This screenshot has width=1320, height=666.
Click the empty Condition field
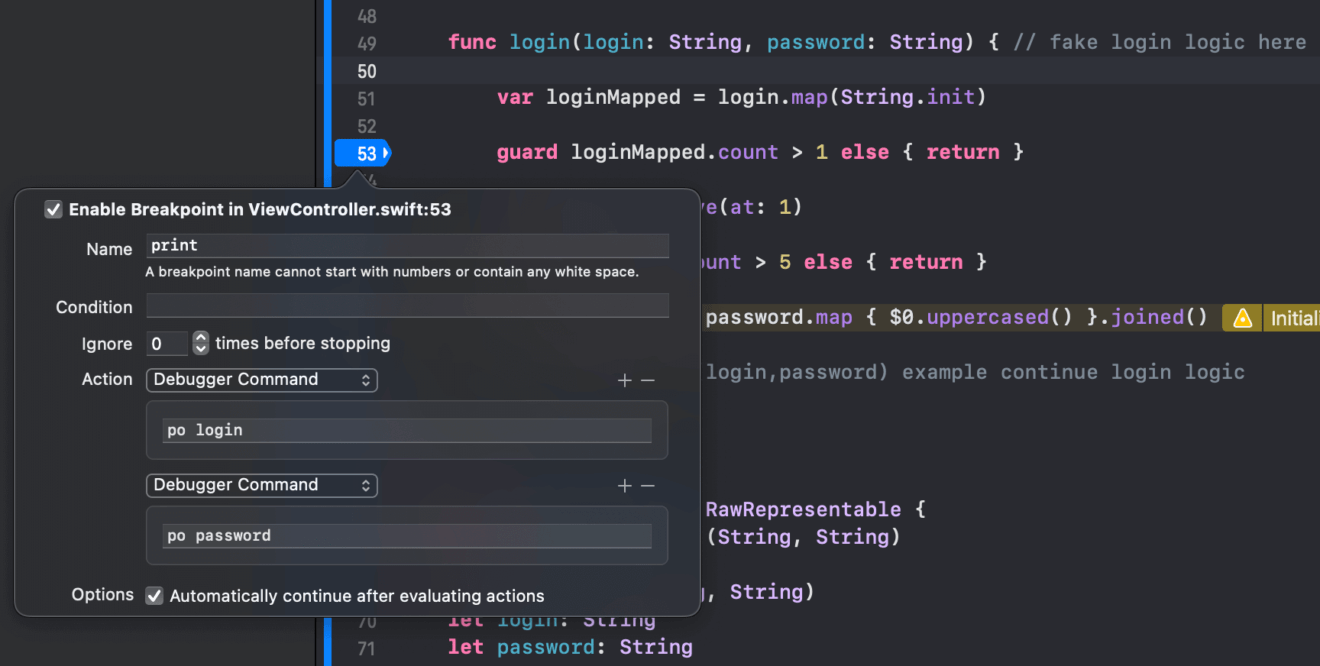pyautogui.click(x=407, y=307)
